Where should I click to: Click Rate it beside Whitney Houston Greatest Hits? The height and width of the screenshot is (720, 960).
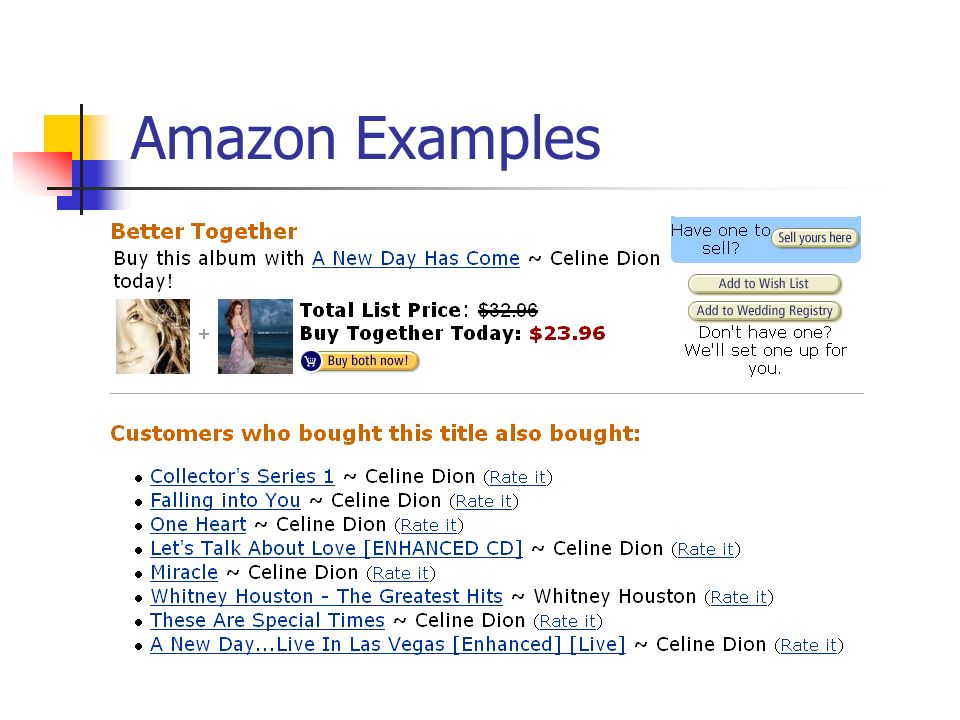point(738,597)
